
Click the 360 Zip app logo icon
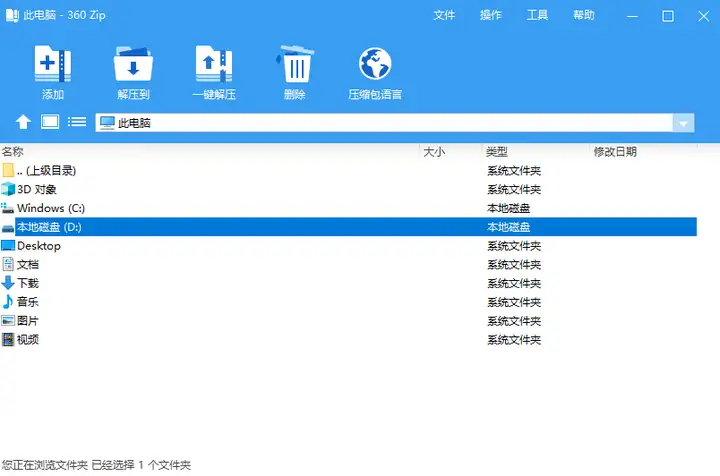click(12, 15)
